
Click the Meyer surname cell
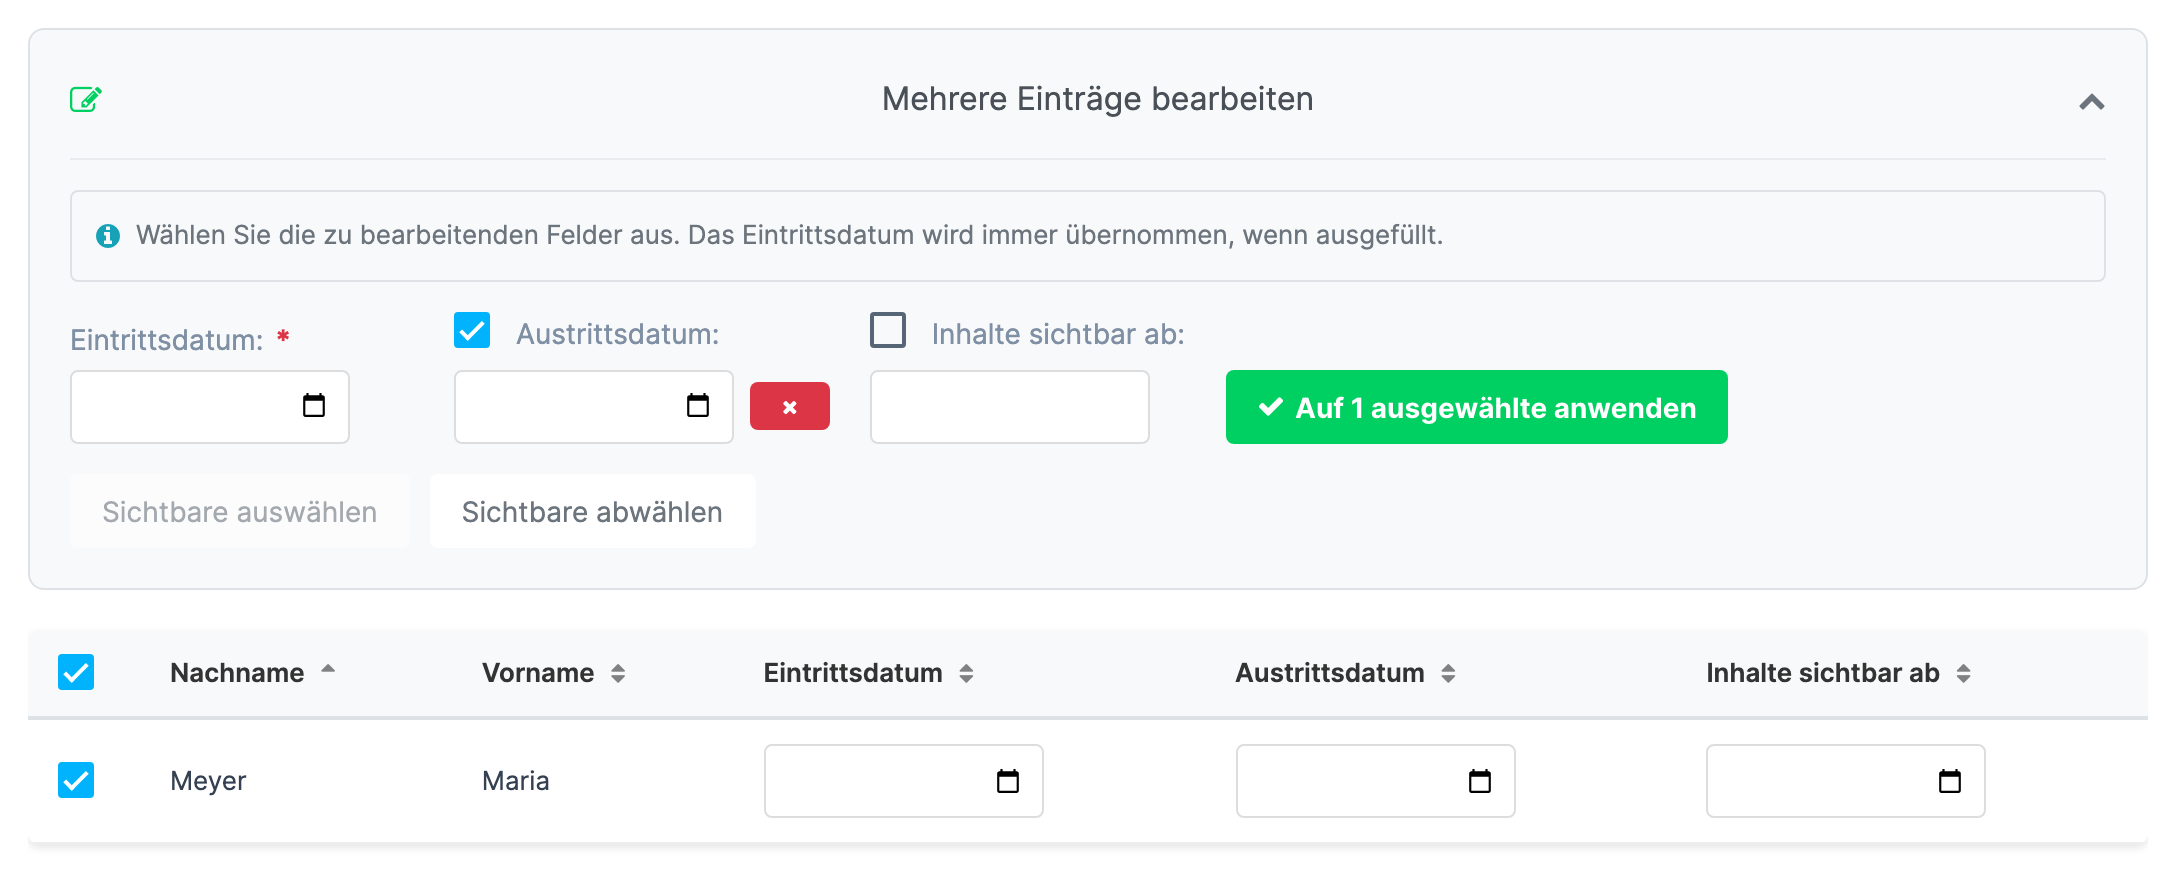pos(208,781)
